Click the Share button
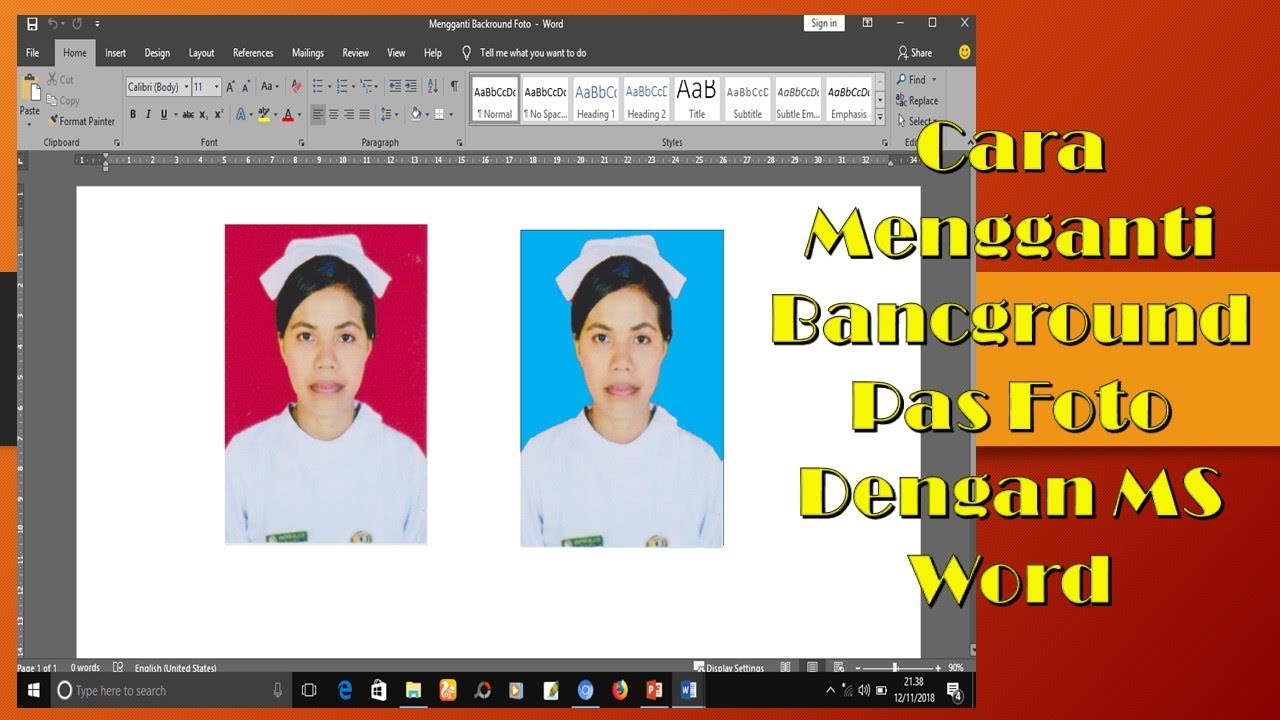This screenshot has width=1280, height=720. pos(915,53)
